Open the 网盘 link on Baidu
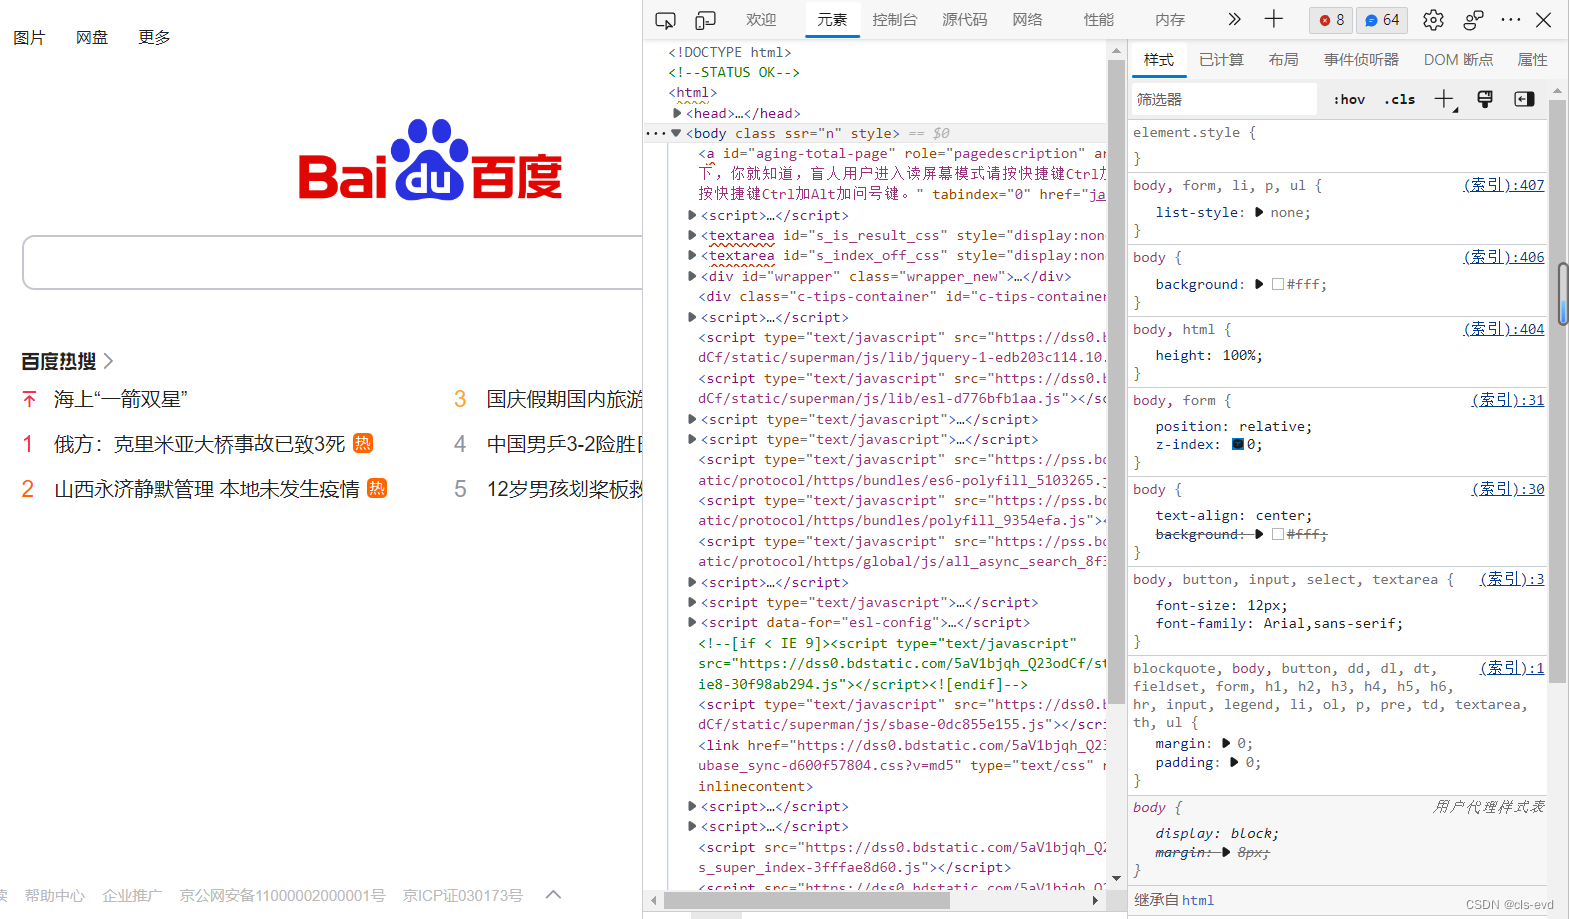Image resolution: width=1569 pixels, height=919 pixels. tap(92, 37)
